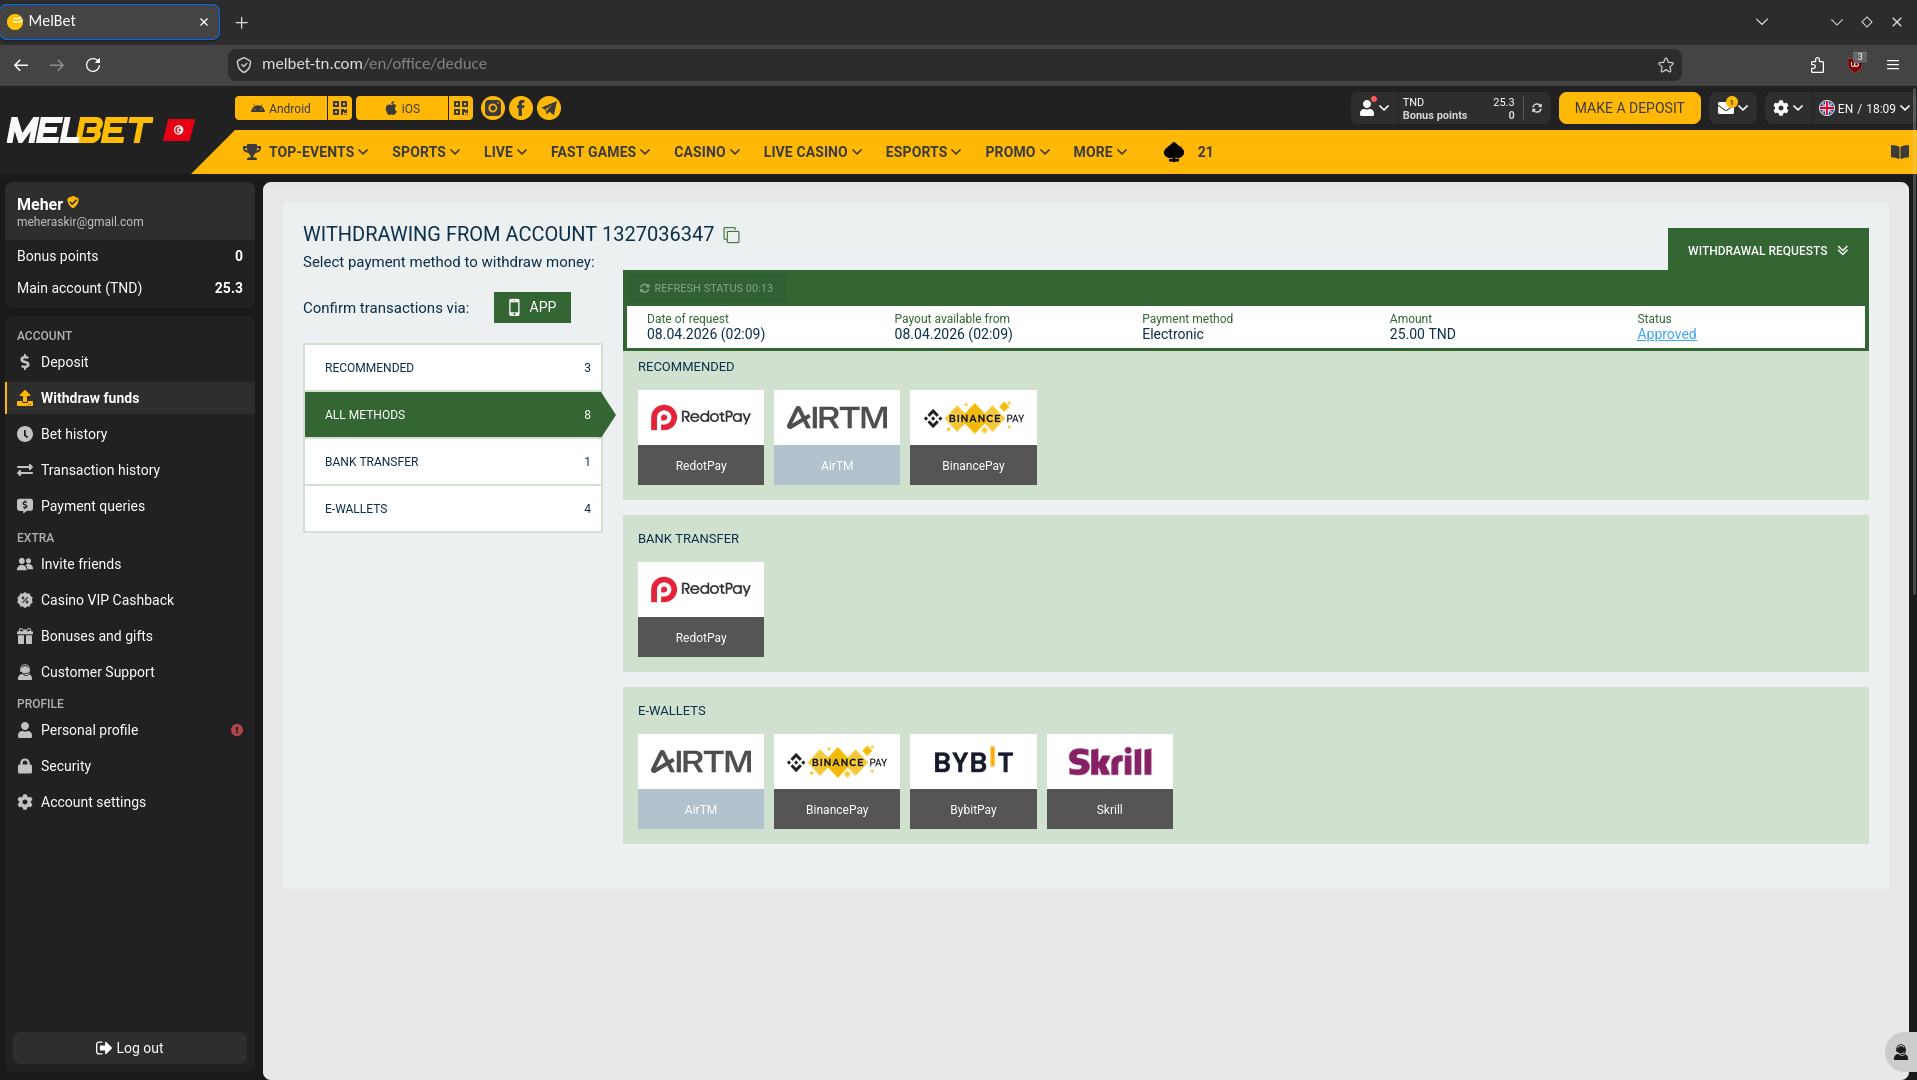This screenshot has height=1080, width=1917.
Task: Open the settings gear in header
Action: pos(1787,108)
